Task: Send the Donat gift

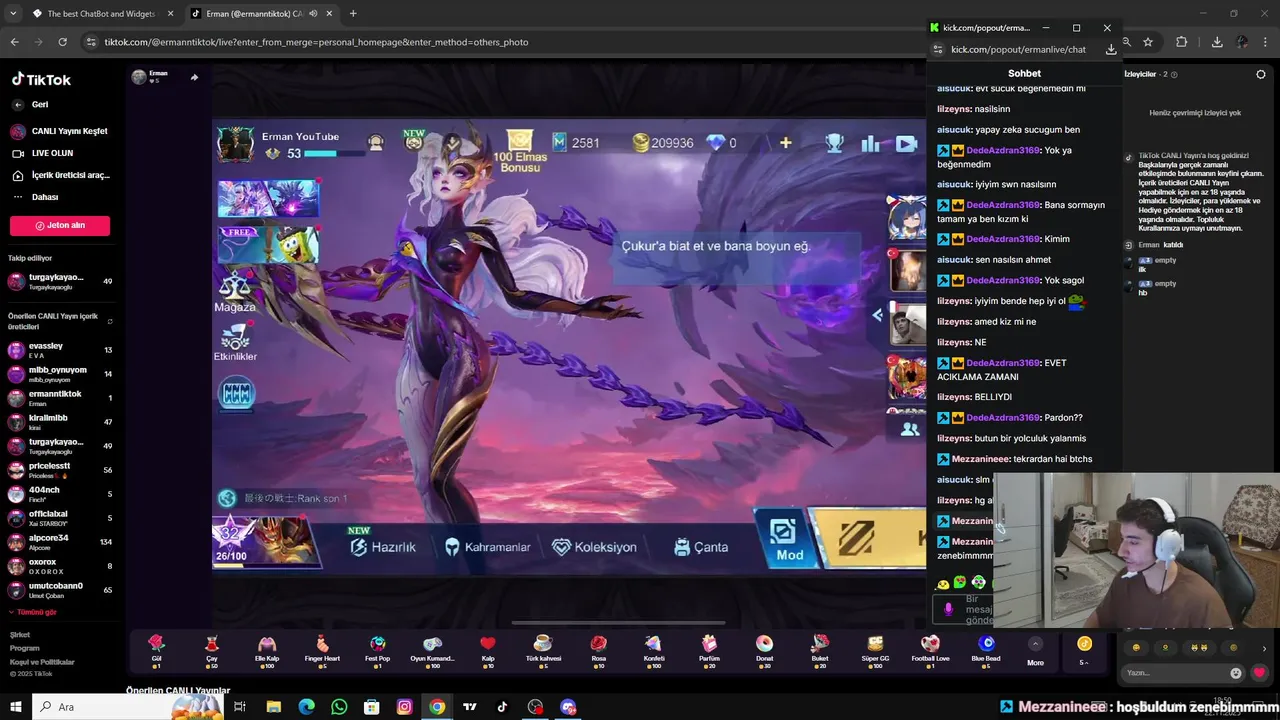Action: [x=764, y=649]
